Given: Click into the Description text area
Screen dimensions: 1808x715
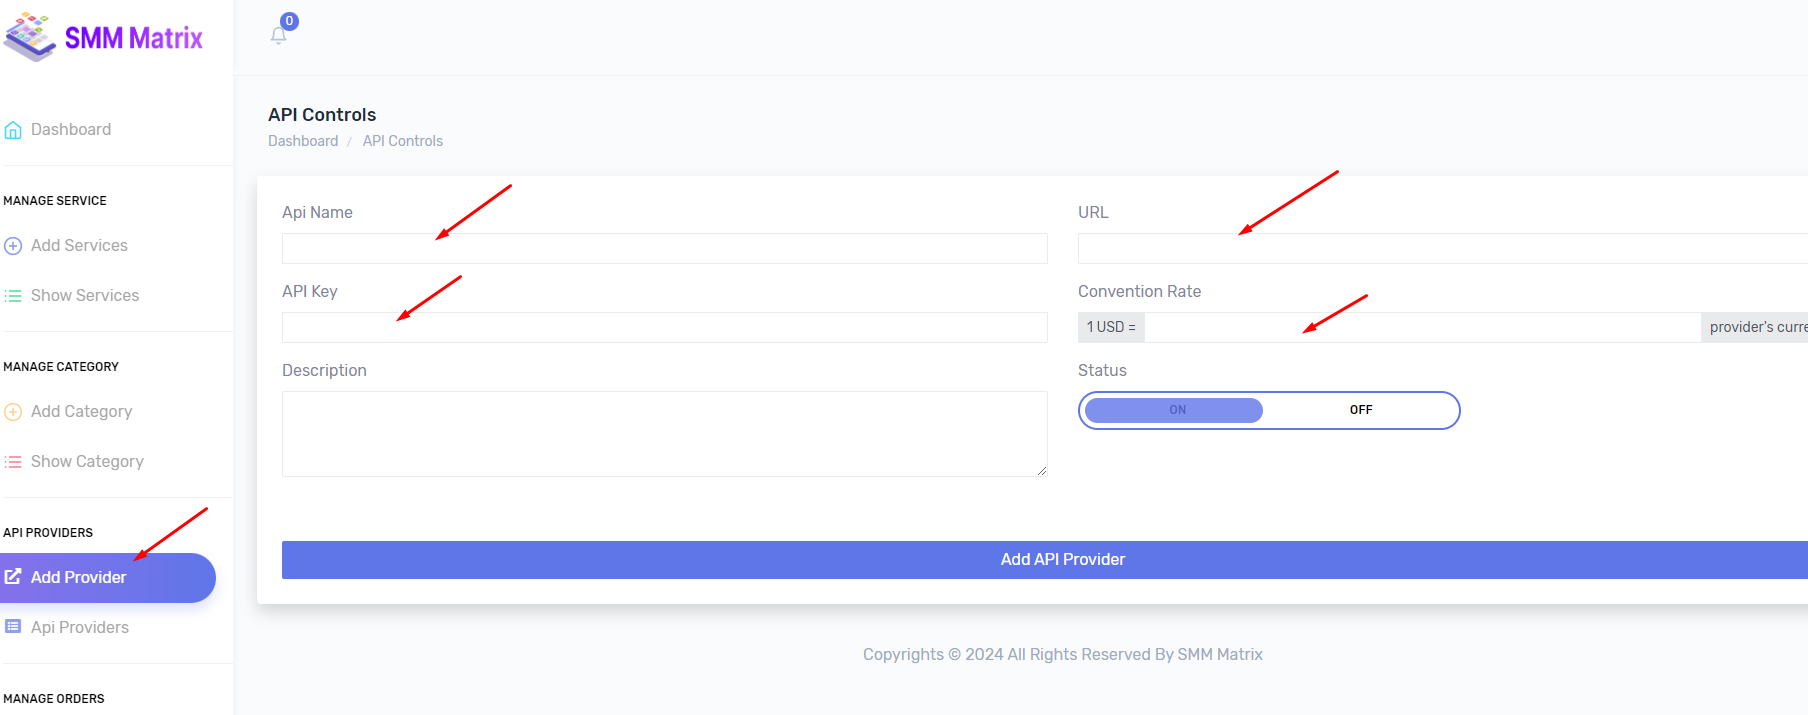Looking at the screenshot, I should click(665, 434).
